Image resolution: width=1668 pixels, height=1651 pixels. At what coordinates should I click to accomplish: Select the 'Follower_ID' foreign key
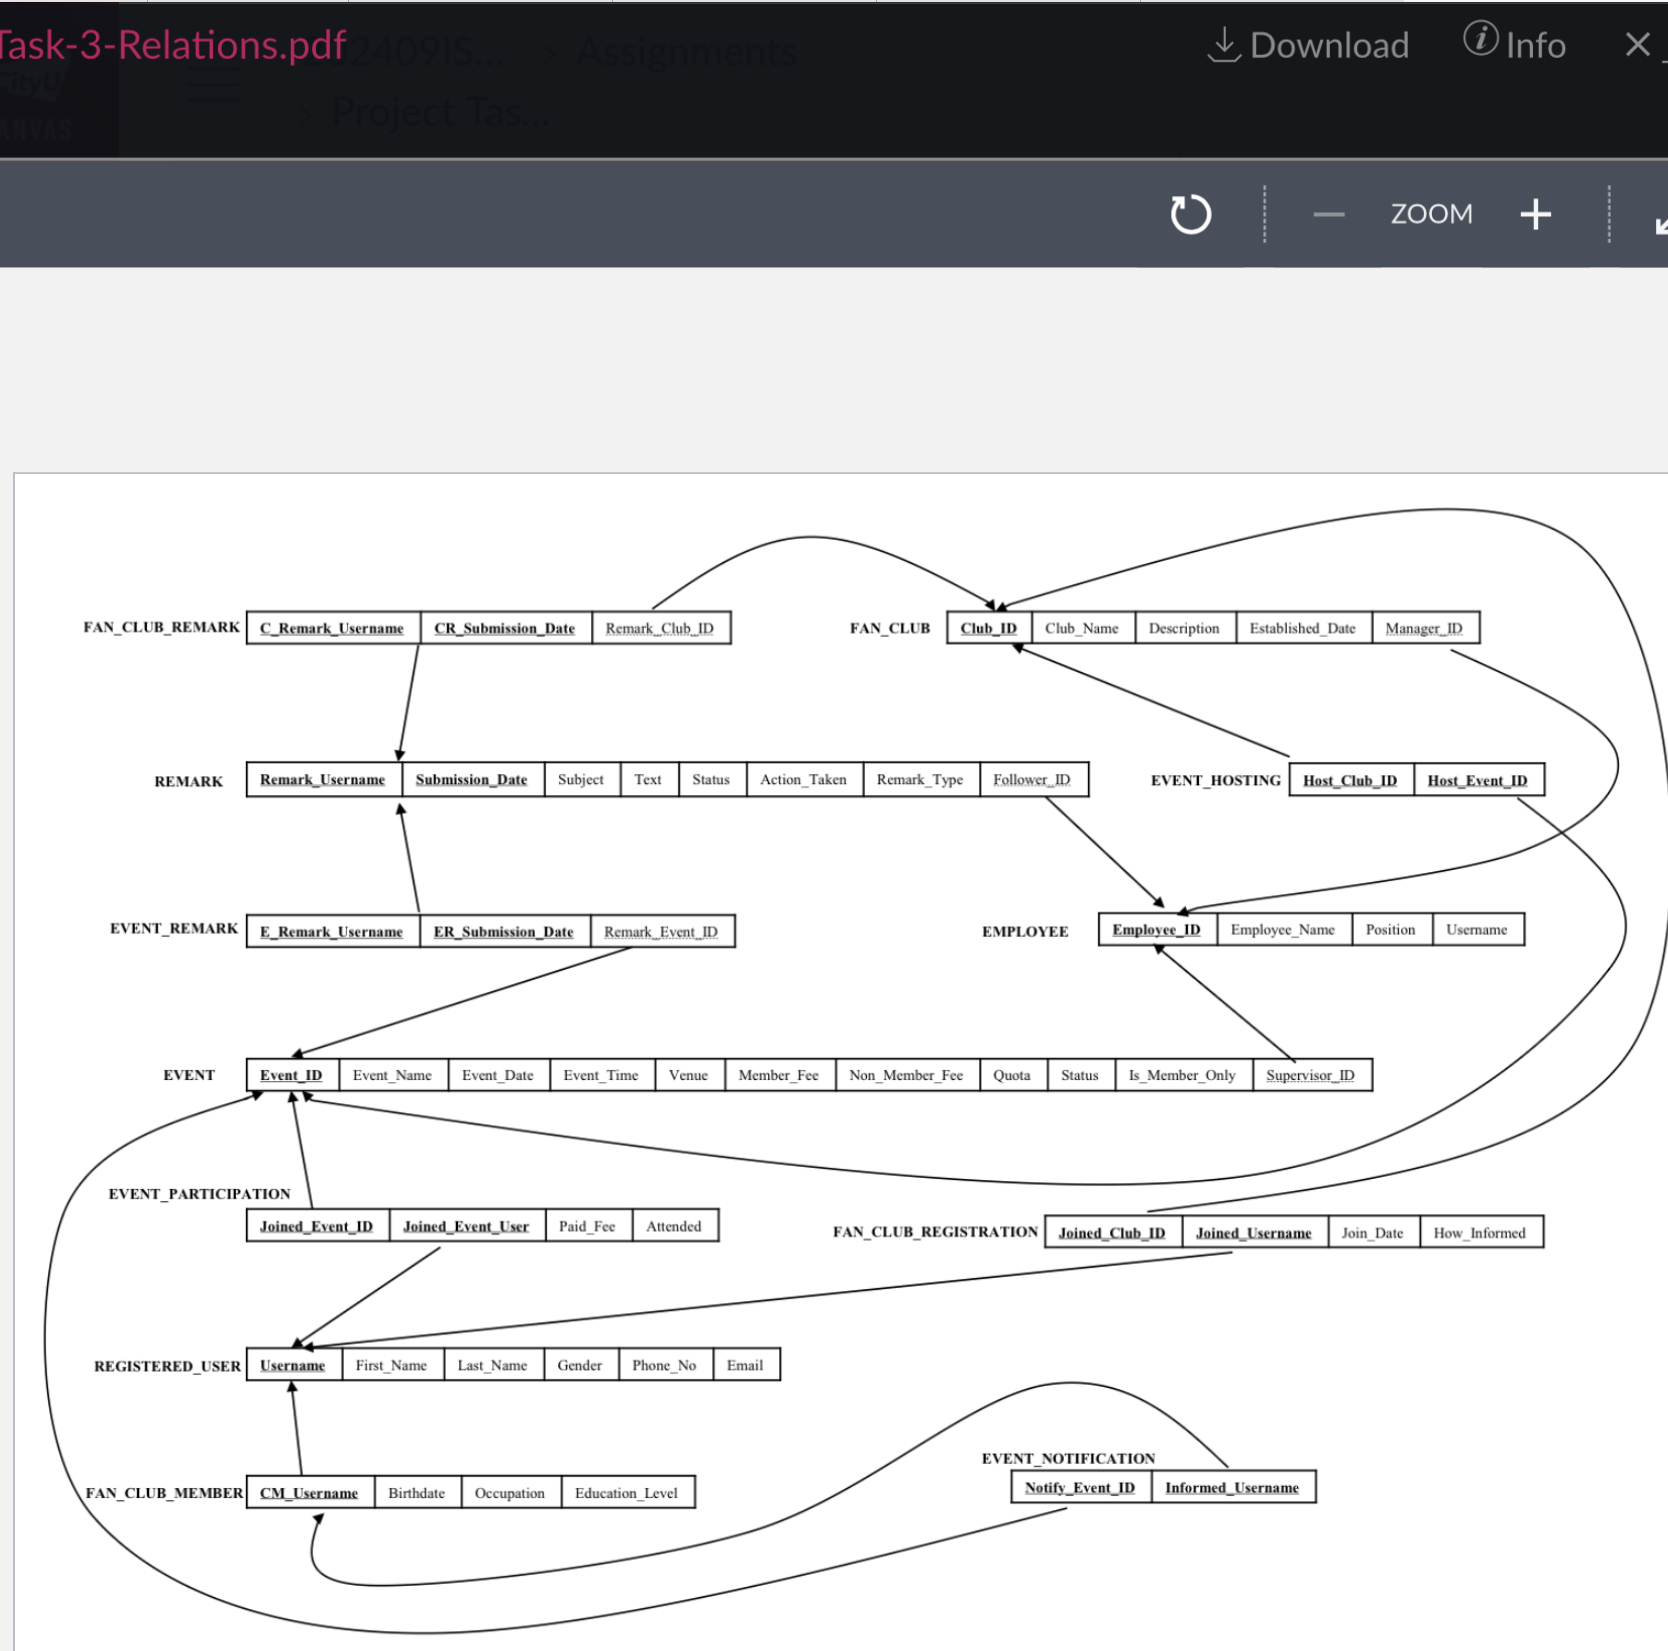coord(1032,780)
